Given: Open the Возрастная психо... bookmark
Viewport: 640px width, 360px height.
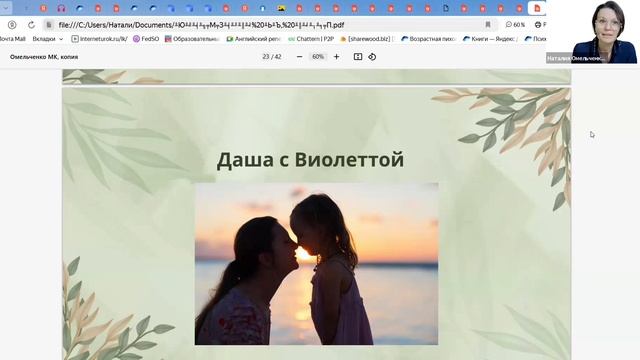Looking at the screenshot, I should (x=428, y=39).
